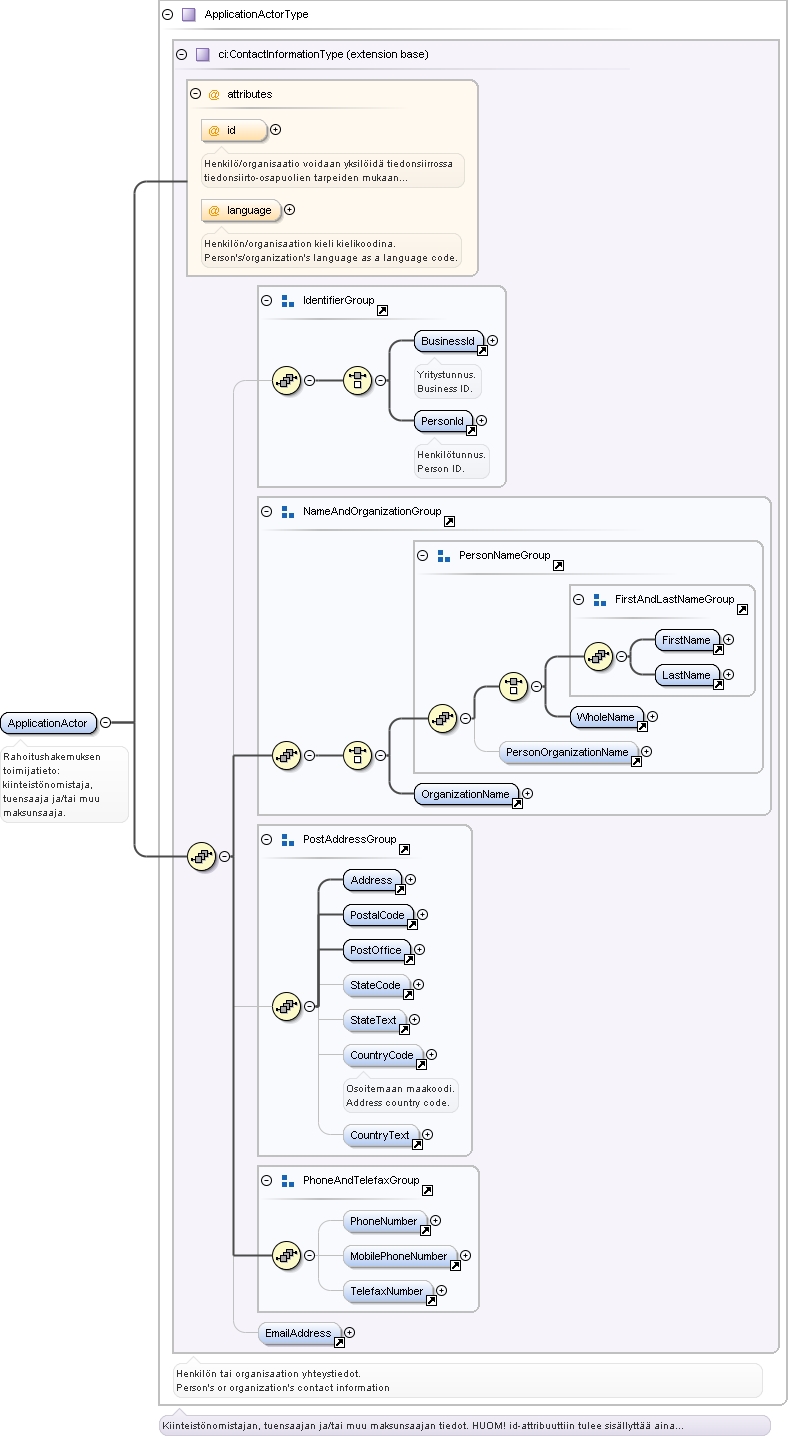Select the CountryCode element
The width and height of the screenshot is (789, 1439).
383,1055
